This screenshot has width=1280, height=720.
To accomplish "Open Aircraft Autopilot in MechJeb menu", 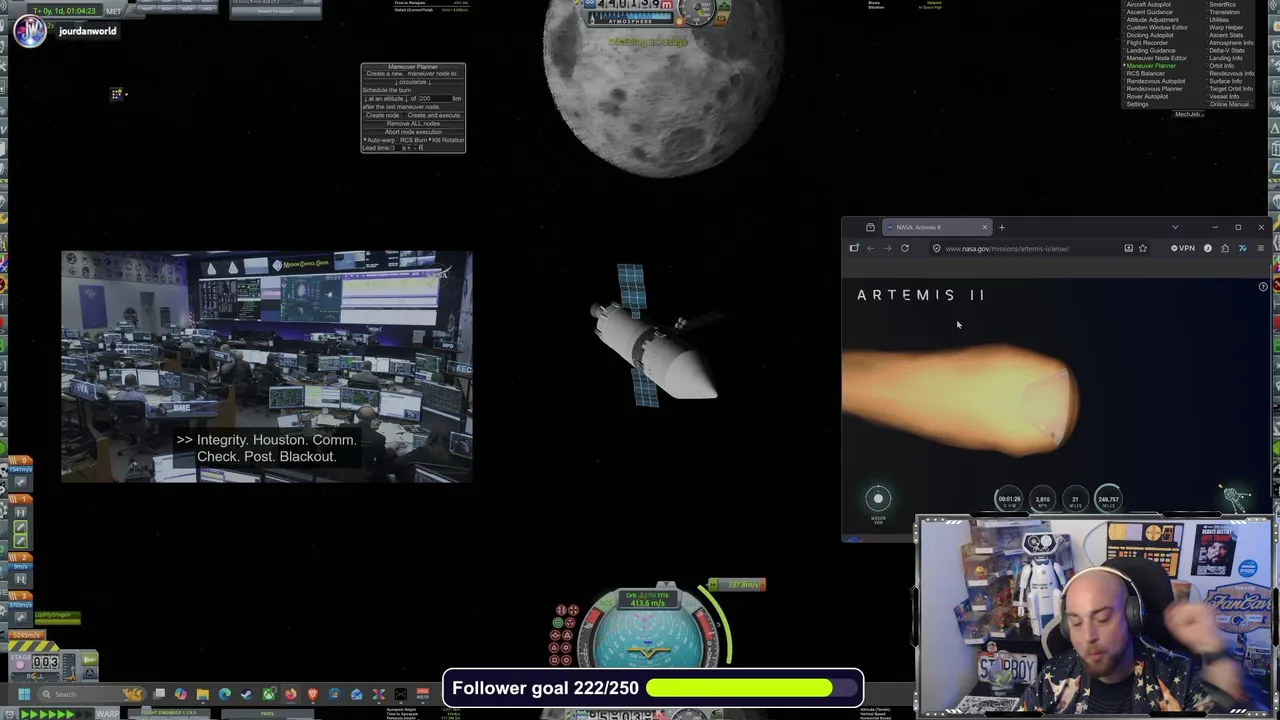I will (1148, 5).
